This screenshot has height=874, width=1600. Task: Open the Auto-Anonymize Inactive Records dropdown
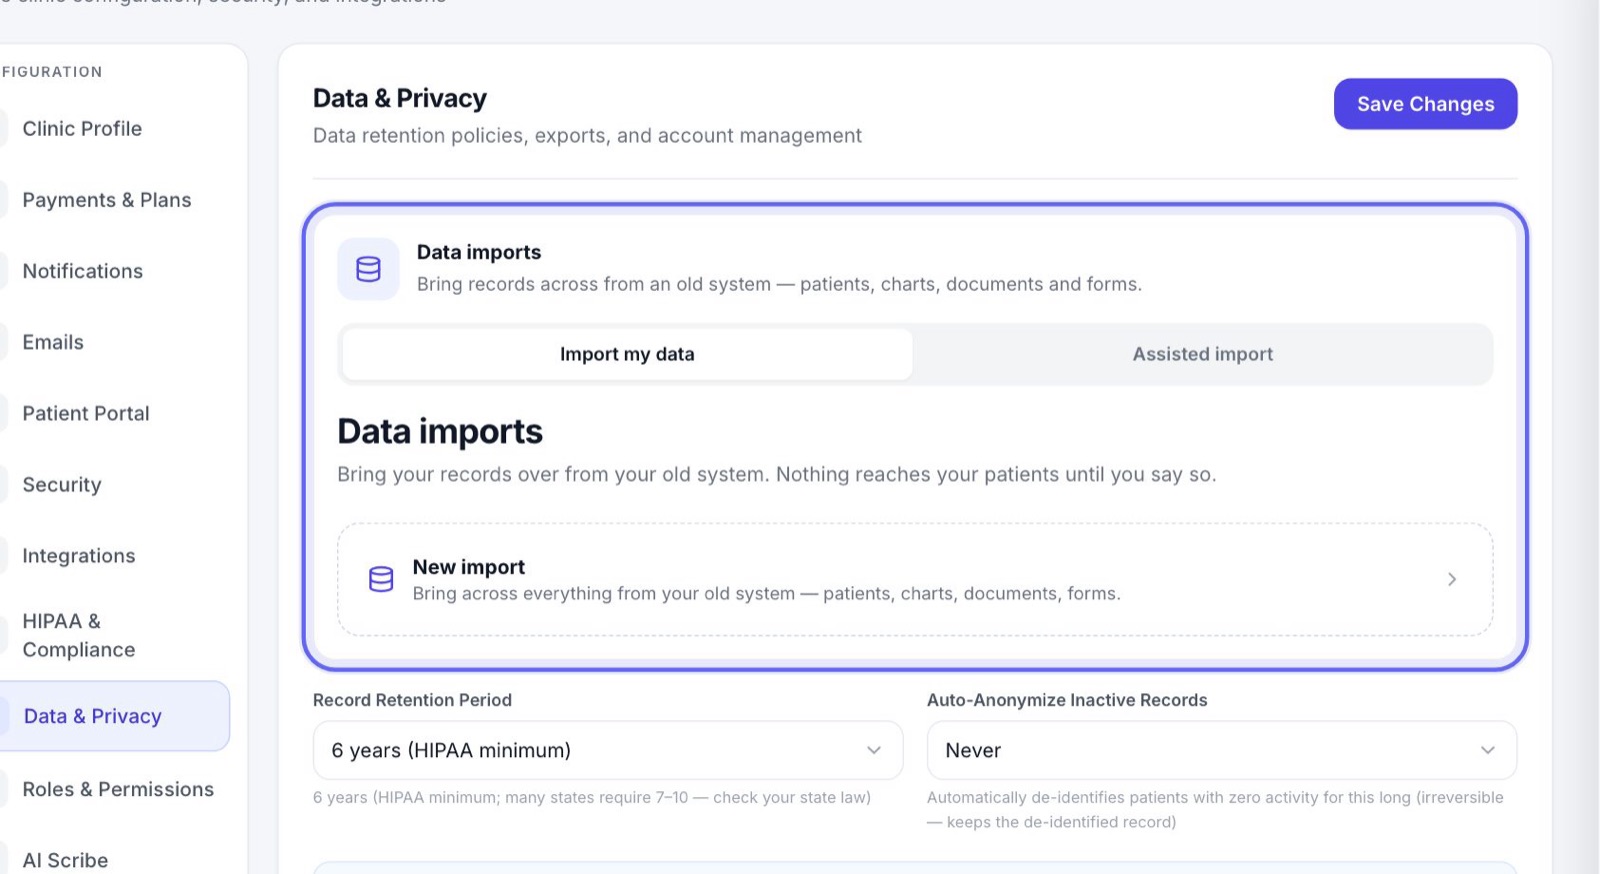(x=1221, y=750)
